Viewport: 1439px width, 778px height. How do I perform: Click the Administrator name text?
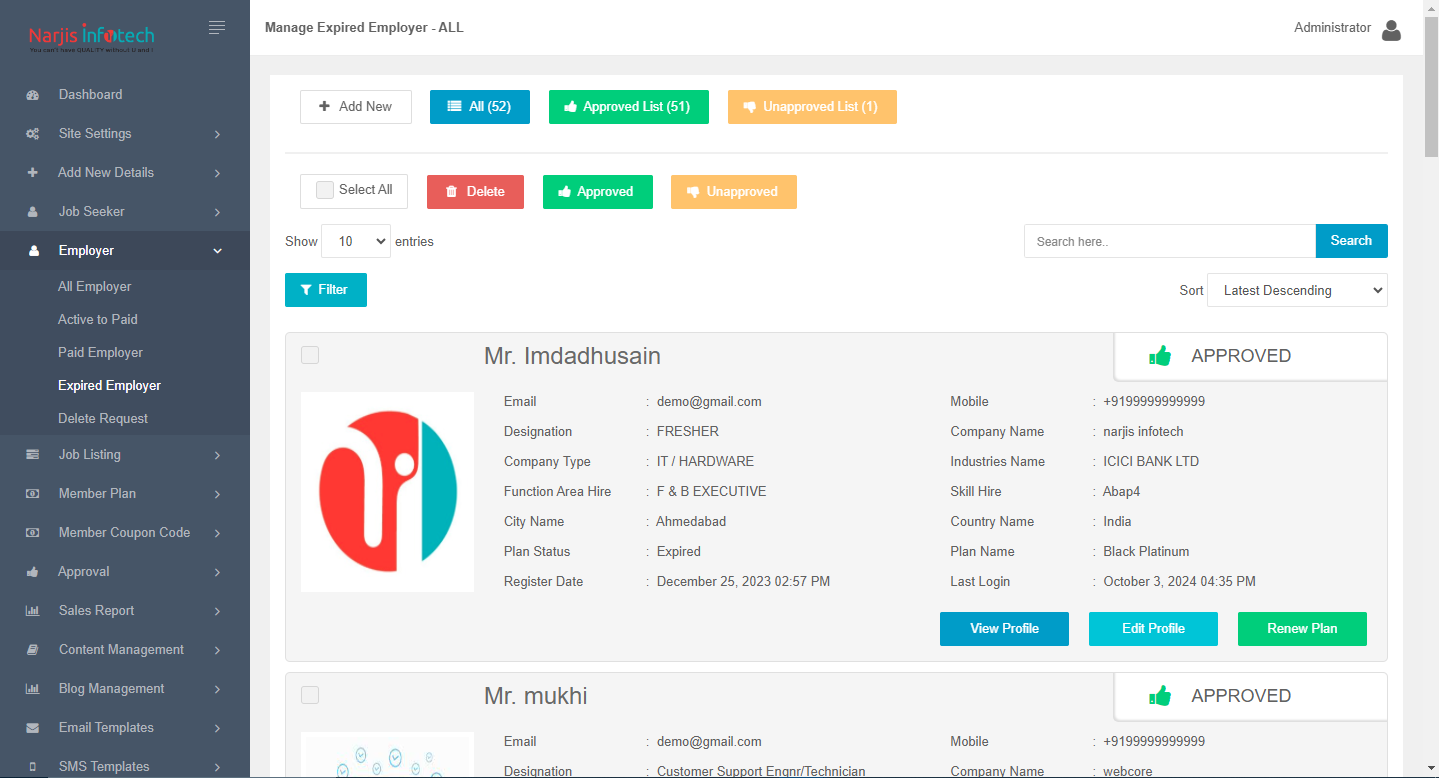[1332, 28]
